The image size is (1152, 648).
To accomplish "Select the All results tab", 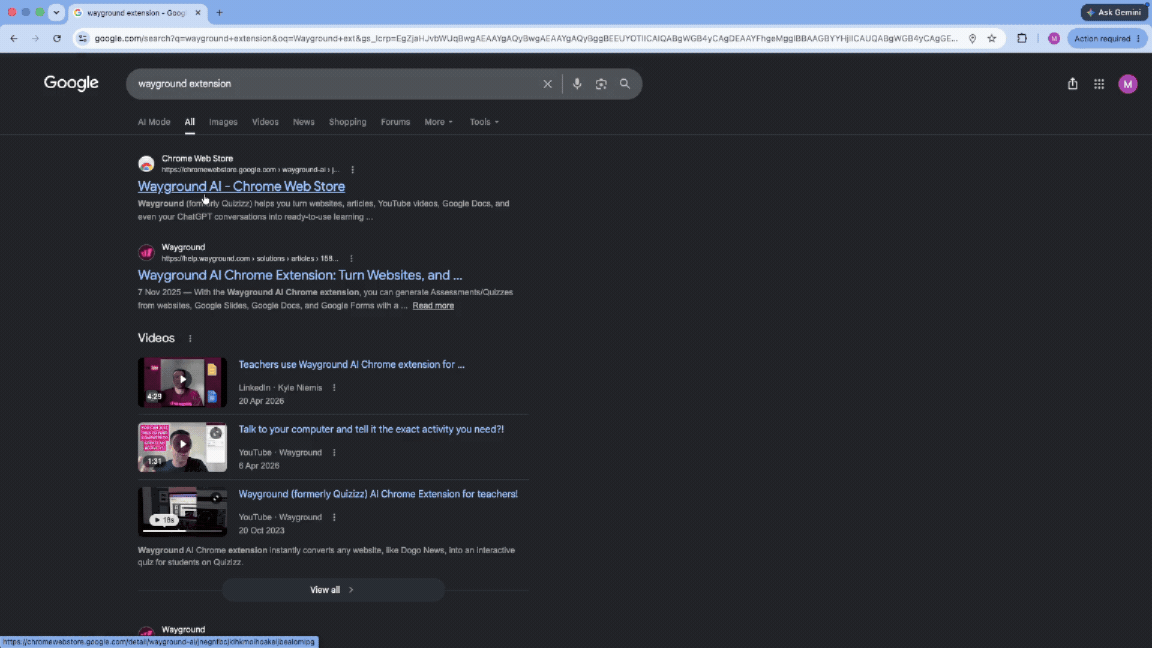I will (190, 122).
